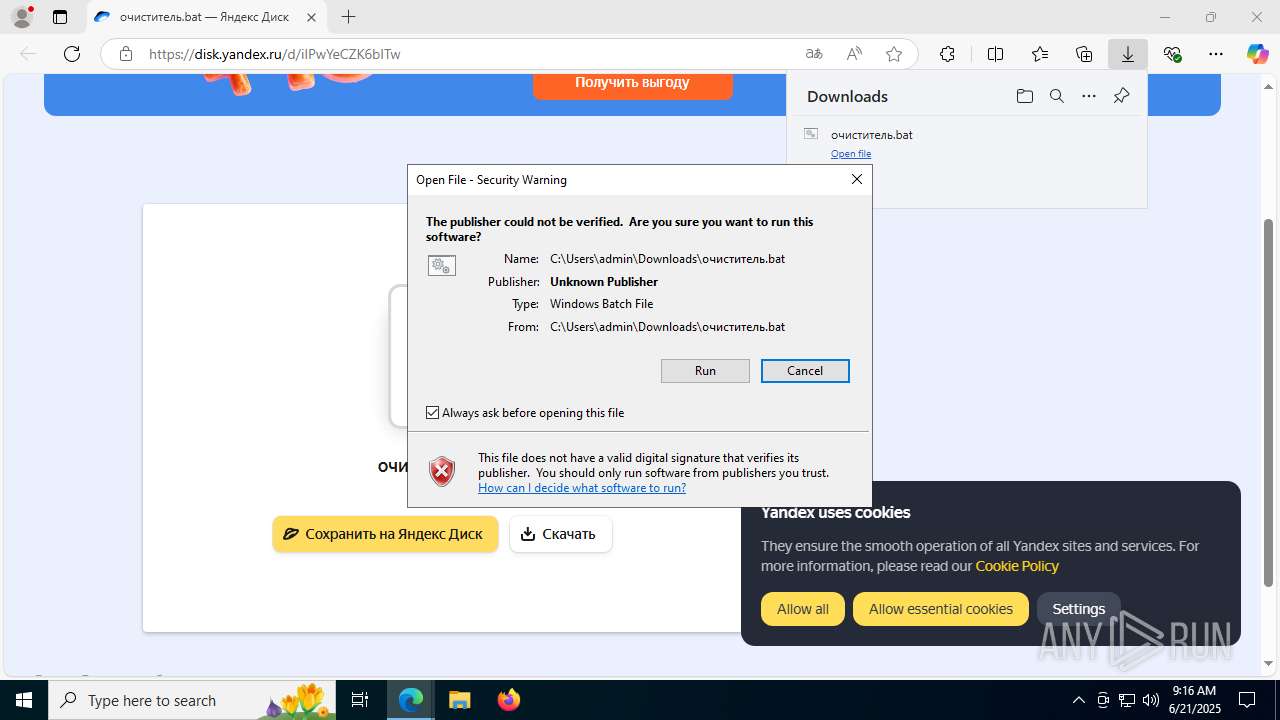
Task: Open How can I decide what software to run link
Action: [x=582, y=488]
